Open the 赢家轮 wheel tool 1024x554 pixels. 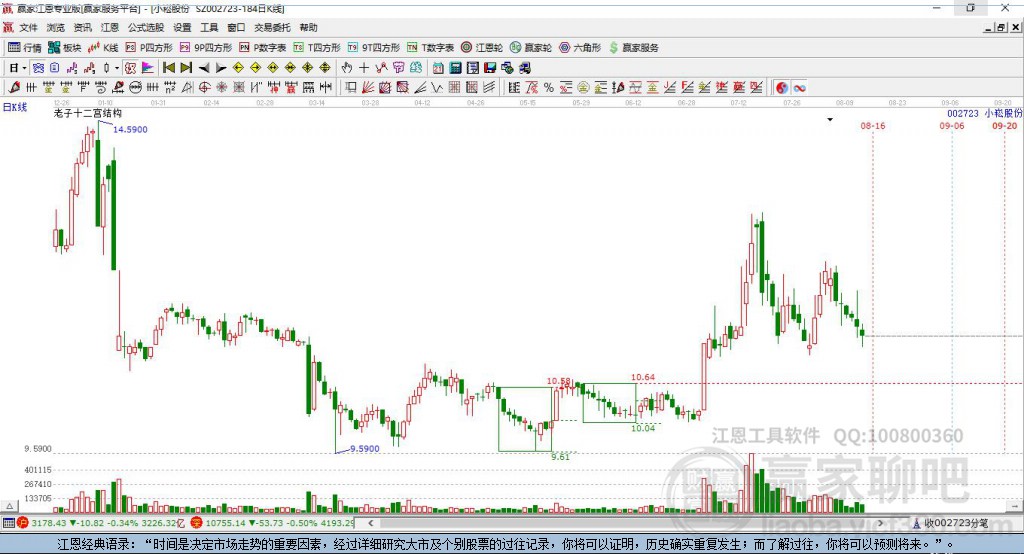click(531, 48)
